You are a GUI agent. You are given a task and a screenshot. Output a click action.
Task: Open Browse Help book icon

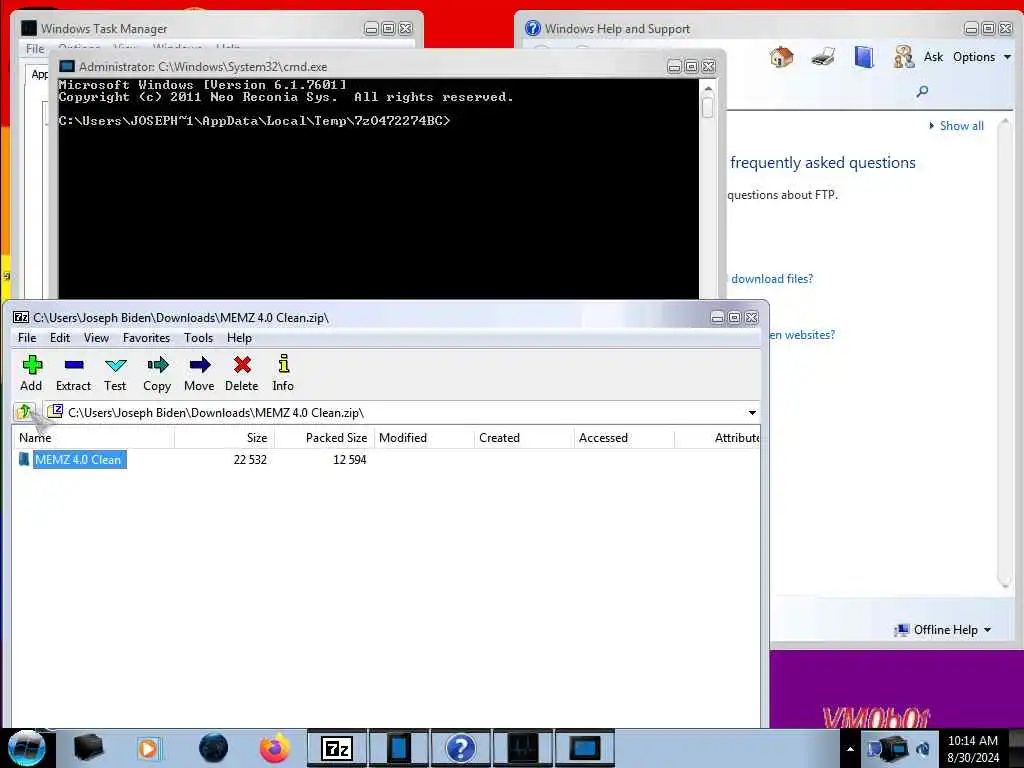pos(863,57)
